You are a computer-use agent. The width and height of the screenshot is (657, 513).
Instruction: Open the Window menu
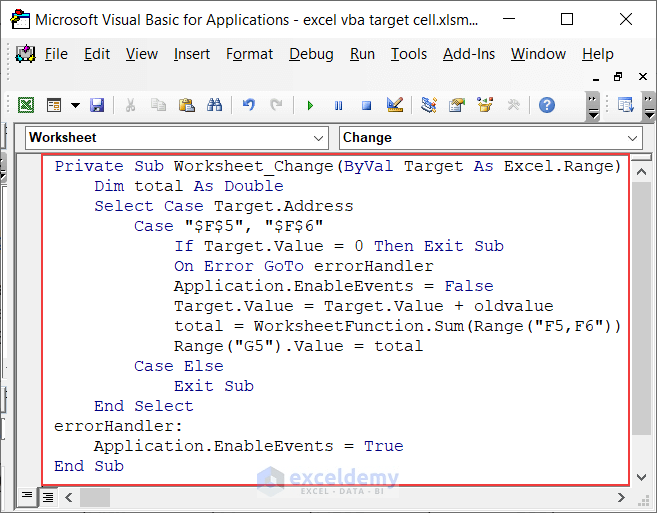[538, 54]
